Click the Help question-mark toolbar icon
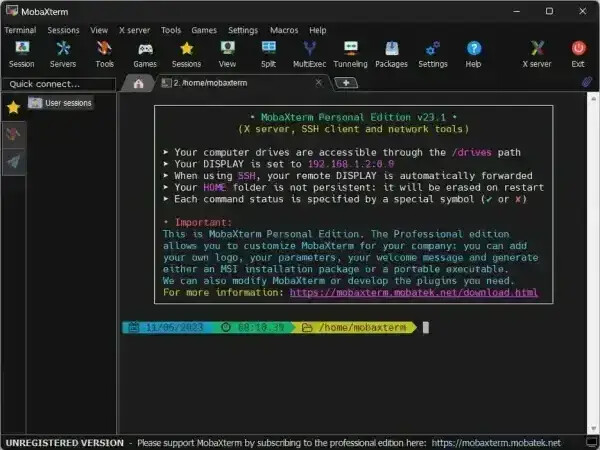 point(474,54)
